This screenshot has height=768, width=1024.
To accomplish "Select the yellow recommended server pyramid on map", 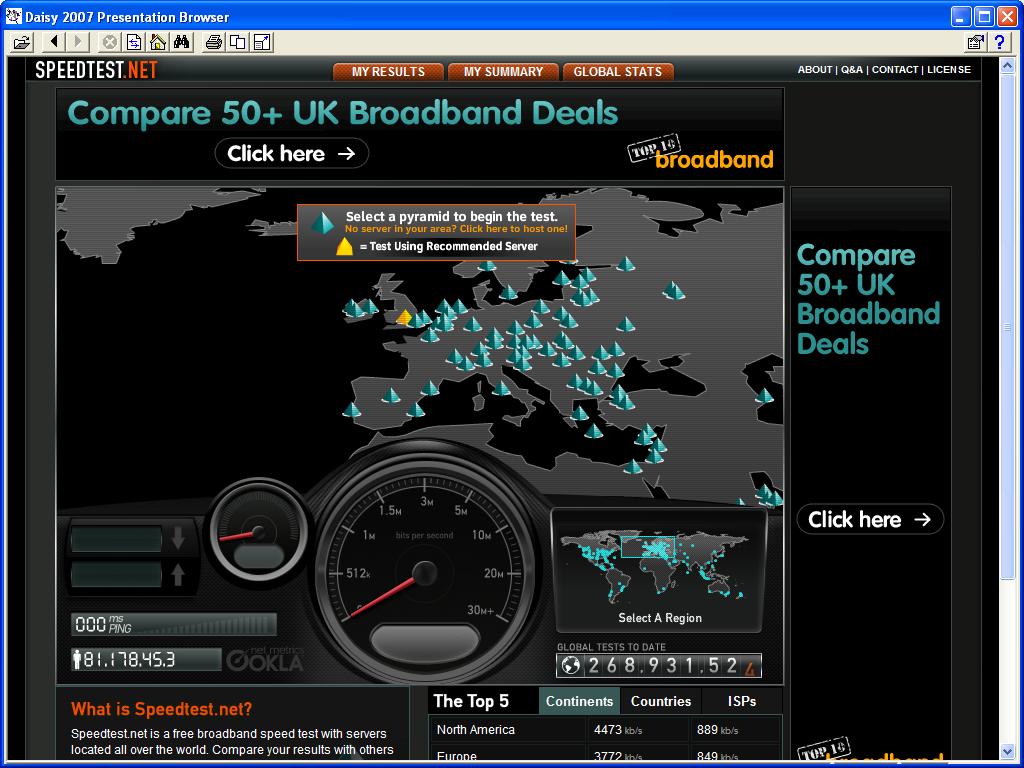I will coord(404,317).
